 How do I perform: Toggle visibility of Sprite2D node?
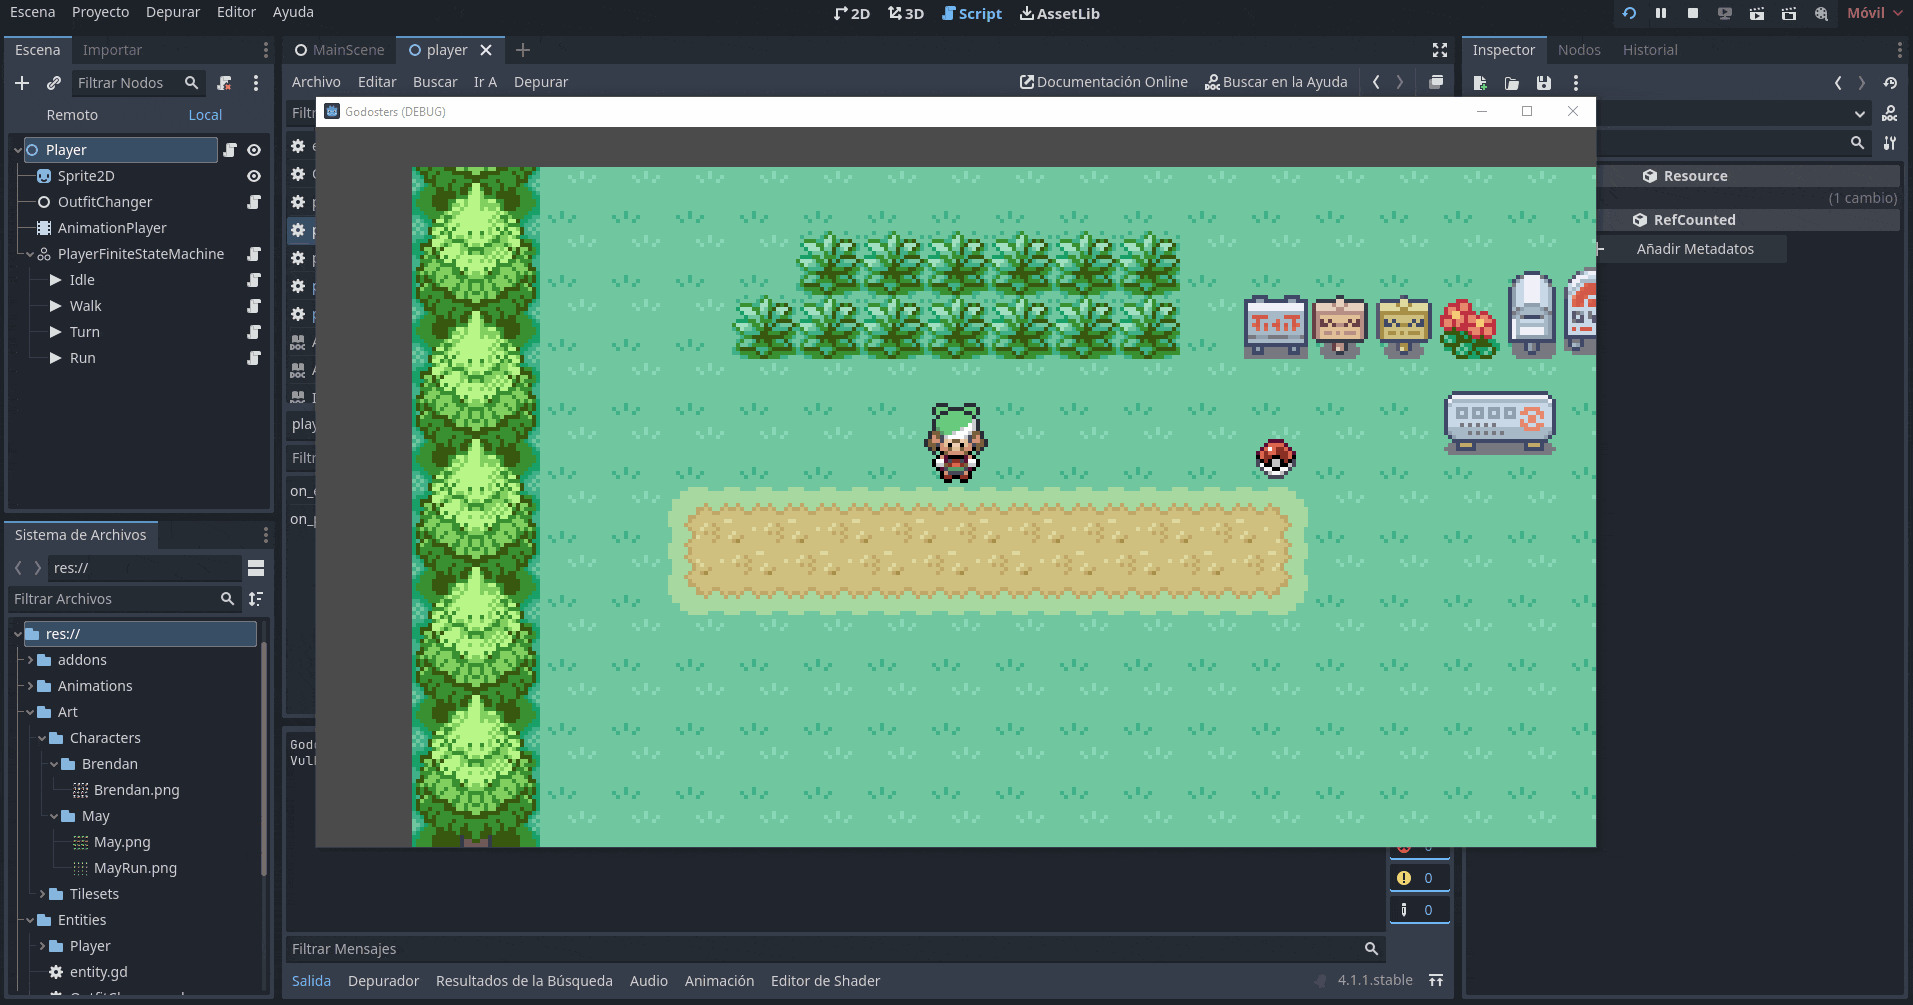click(x=254, y=176)
